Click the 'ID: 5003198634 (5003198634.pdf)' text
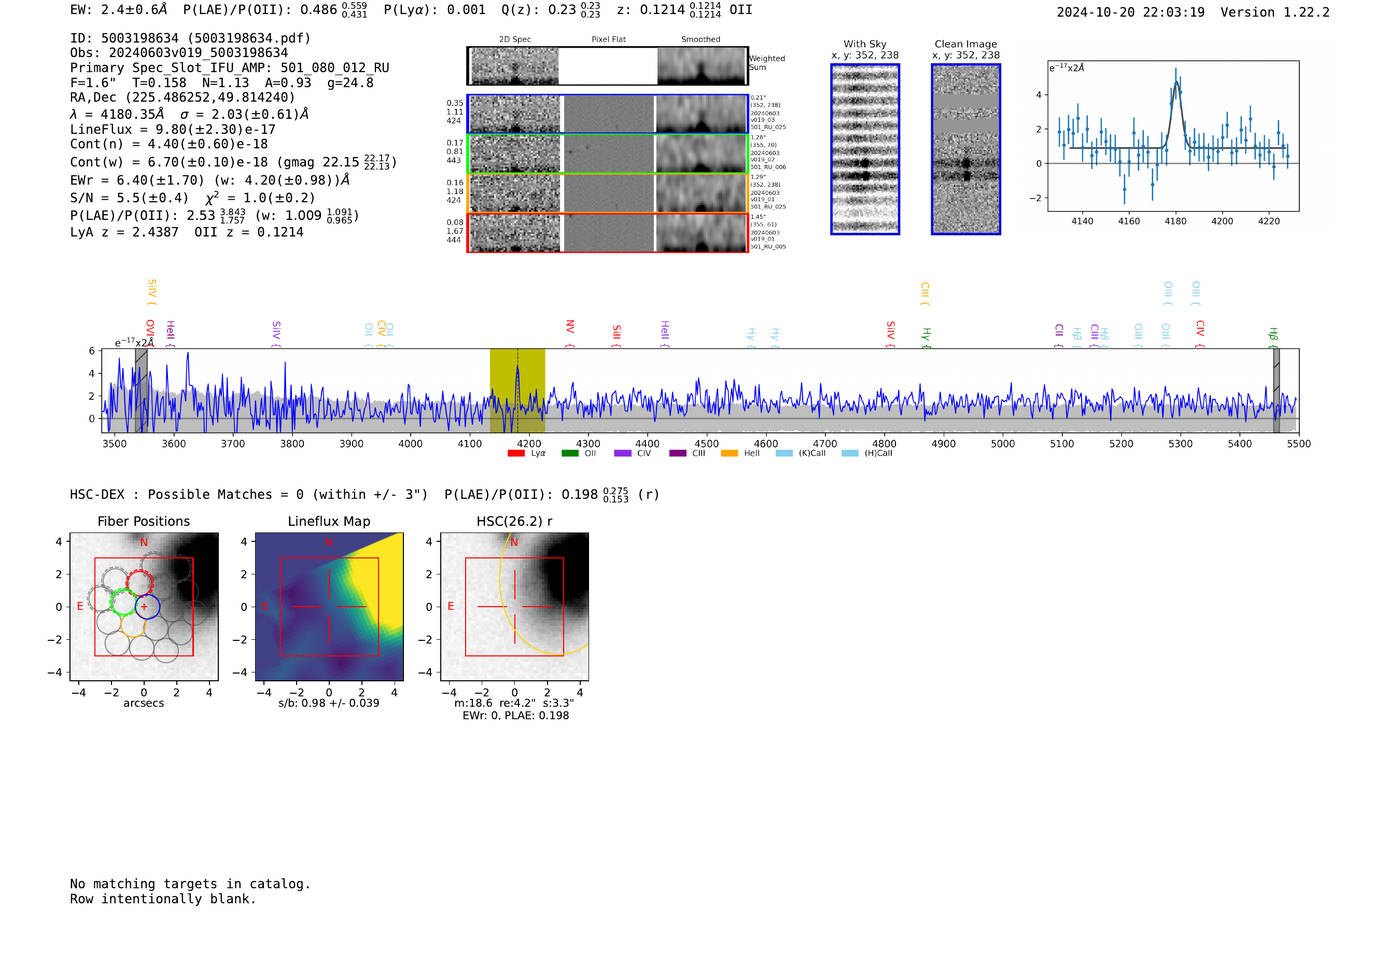Screen dimensions: 1400x953 [190, 38]
